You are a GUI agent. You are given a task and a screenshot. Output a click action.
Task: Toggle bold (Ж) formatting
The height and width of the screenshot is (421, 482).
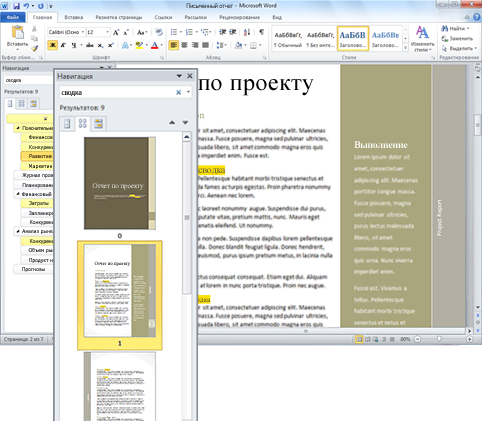[52, 45]
